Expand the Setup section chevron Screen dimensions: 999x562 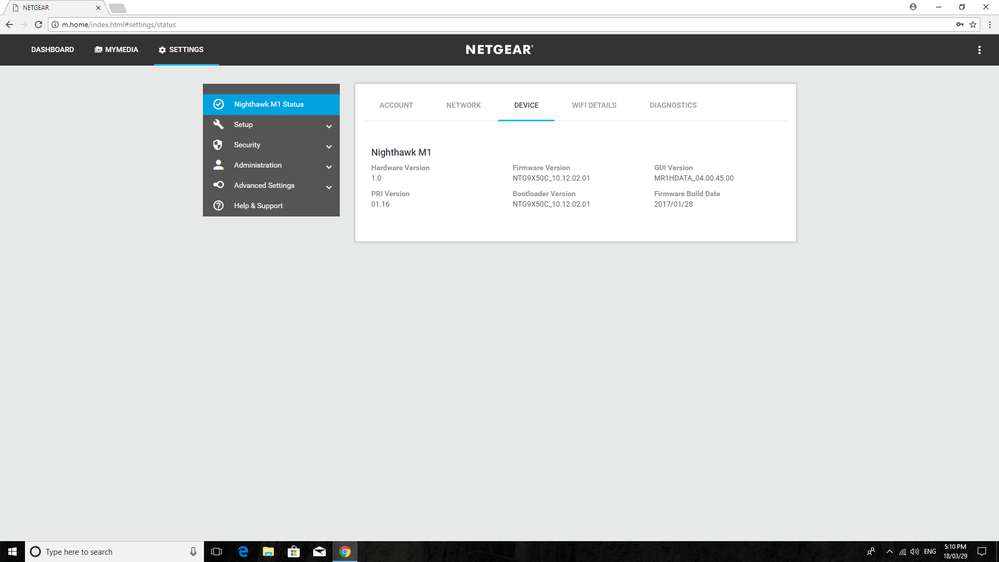328,126
